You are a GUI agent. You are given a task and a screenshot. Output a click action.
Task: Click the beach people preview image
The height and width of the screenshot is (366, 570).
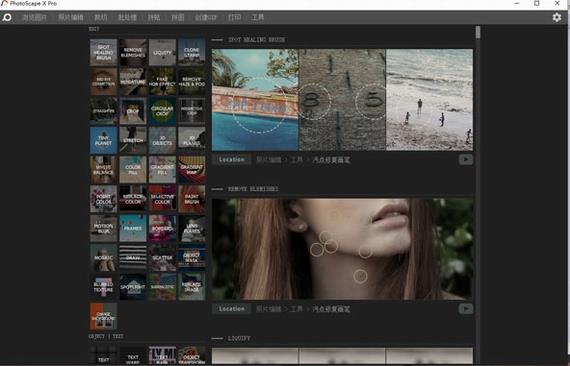pos(429,100)
